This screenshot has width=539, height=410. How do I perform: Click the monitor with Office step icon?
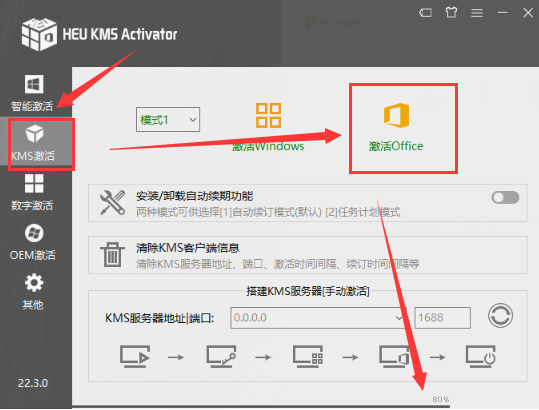tap(394, 356)
